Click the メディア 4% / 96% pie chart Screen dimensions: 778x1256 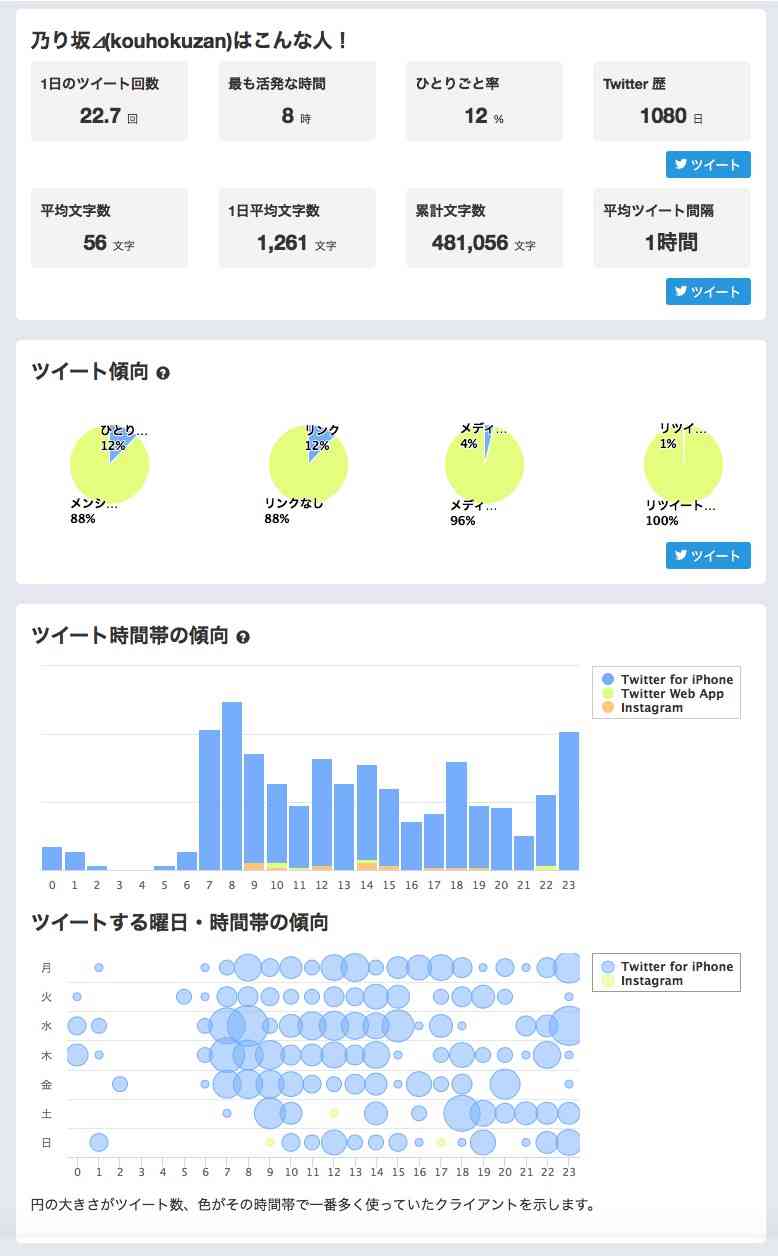[x=484, y=465]
